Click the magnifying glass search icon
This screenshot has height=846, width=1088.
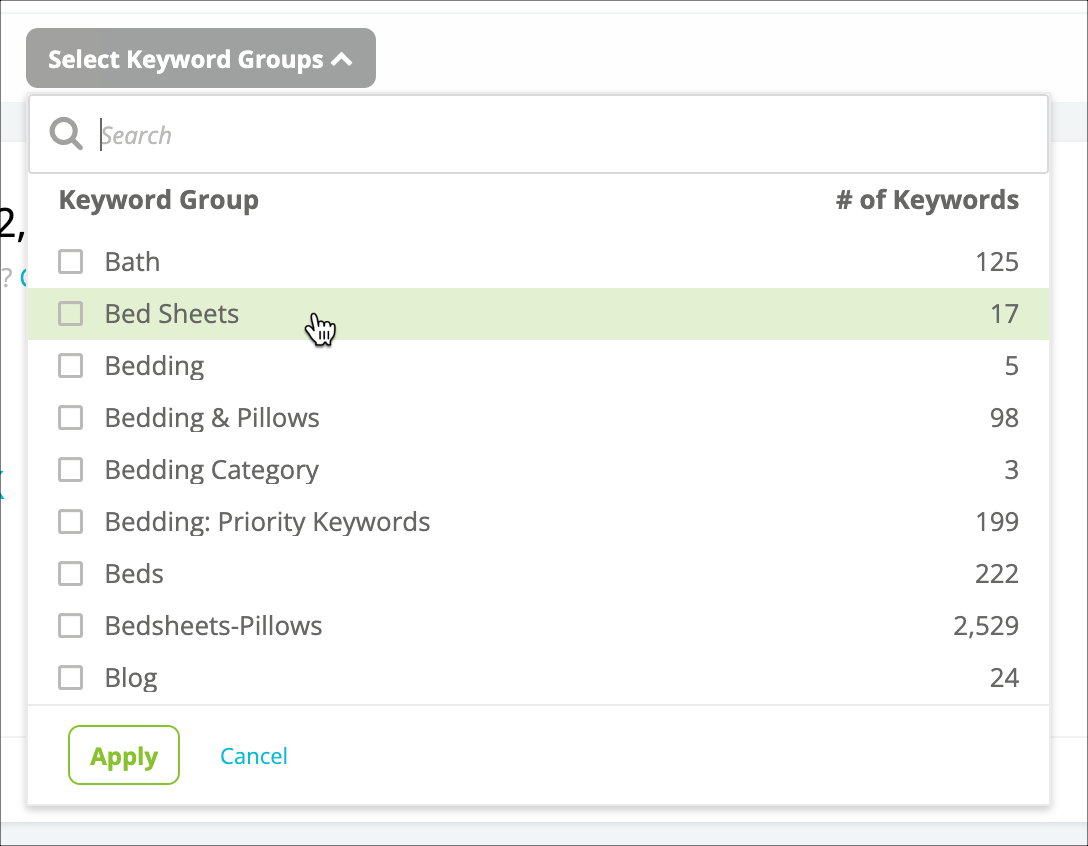point(66,133)
